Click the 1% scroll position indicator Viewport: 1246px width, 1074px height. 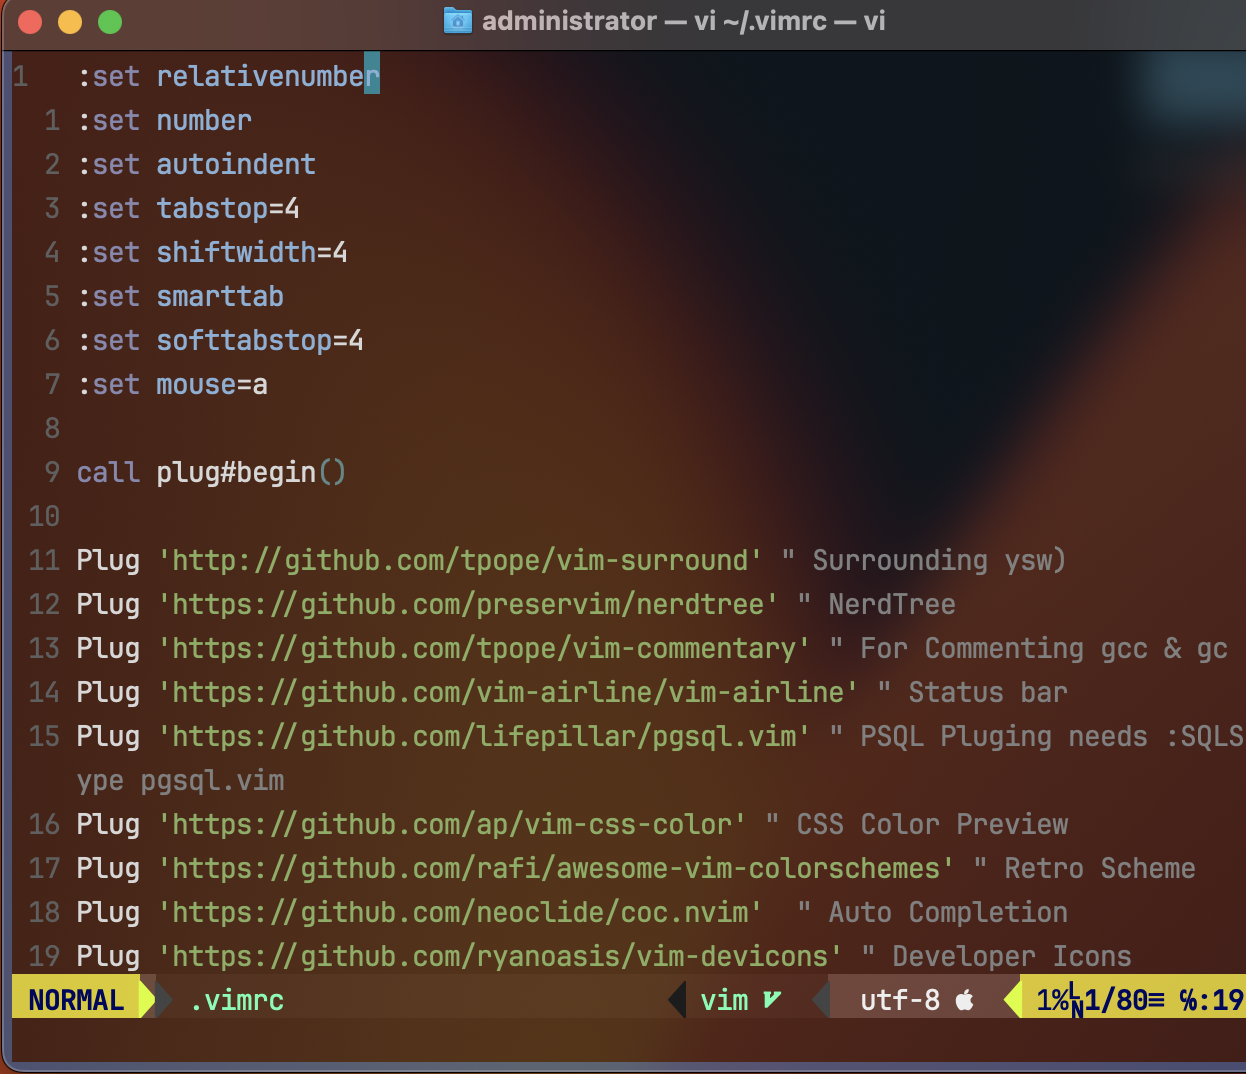click(1052, 999)
